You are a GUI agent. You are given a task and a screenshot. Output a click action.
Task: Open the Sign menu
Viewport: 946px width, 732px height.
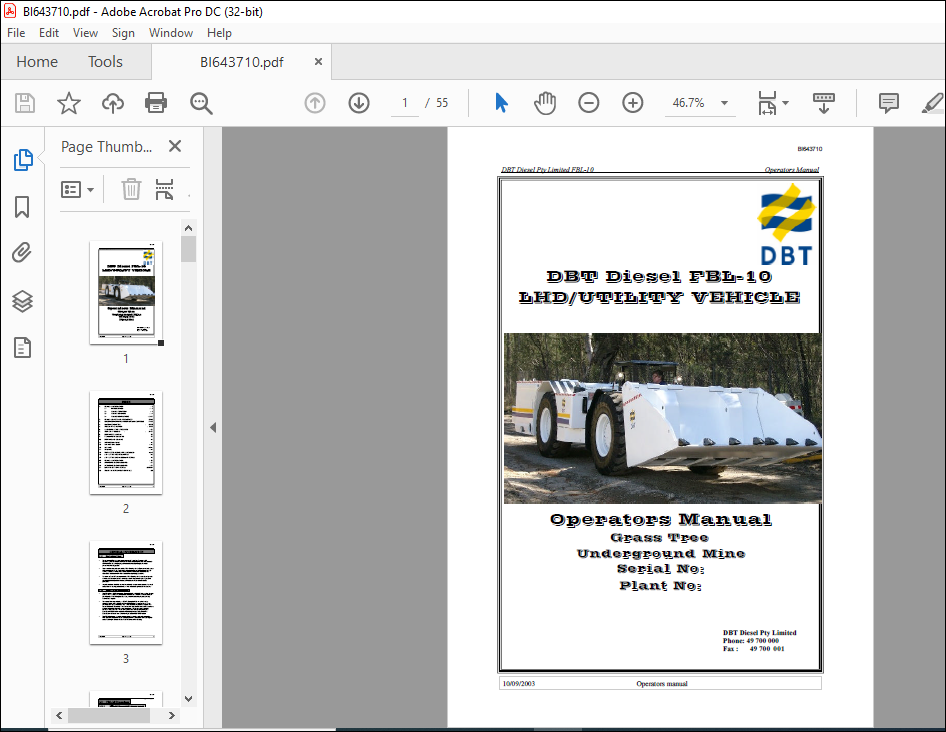(x=123, y=33)
